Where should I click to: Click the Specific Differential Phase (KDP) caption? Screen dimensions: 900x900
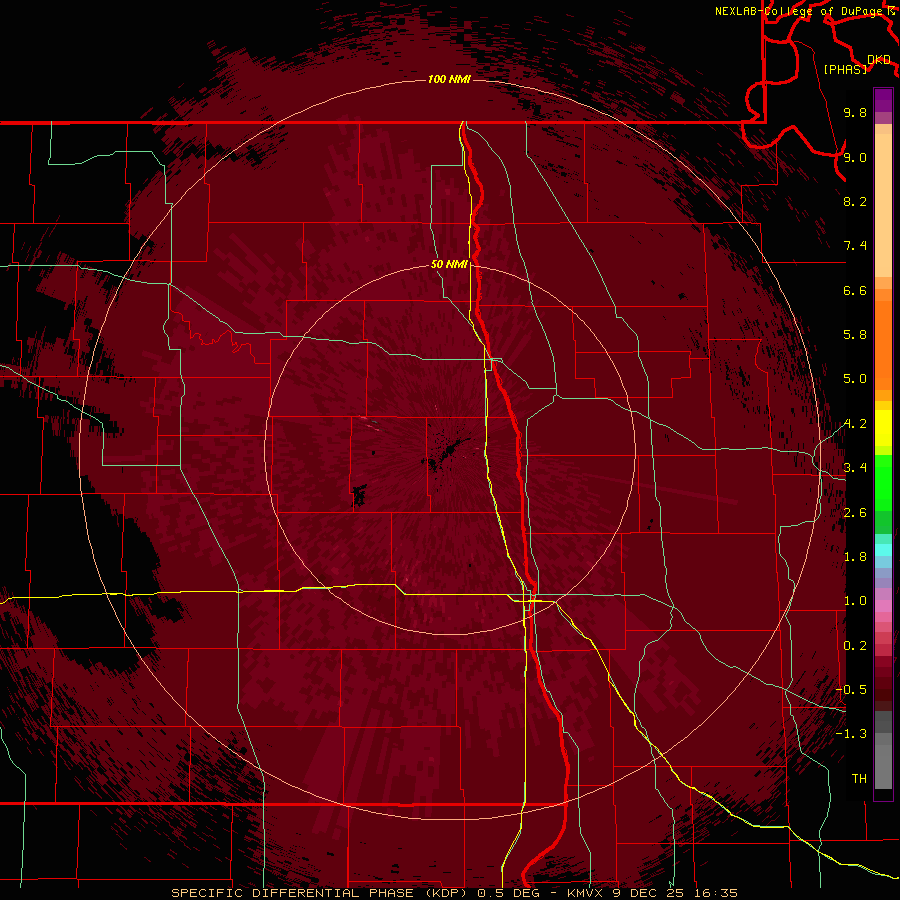[319, 893]
